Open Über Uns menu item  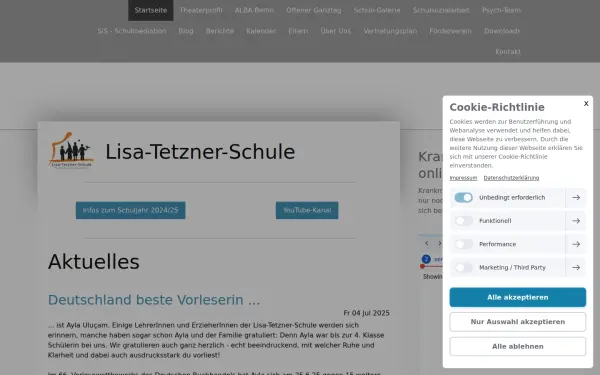(336, 31)
